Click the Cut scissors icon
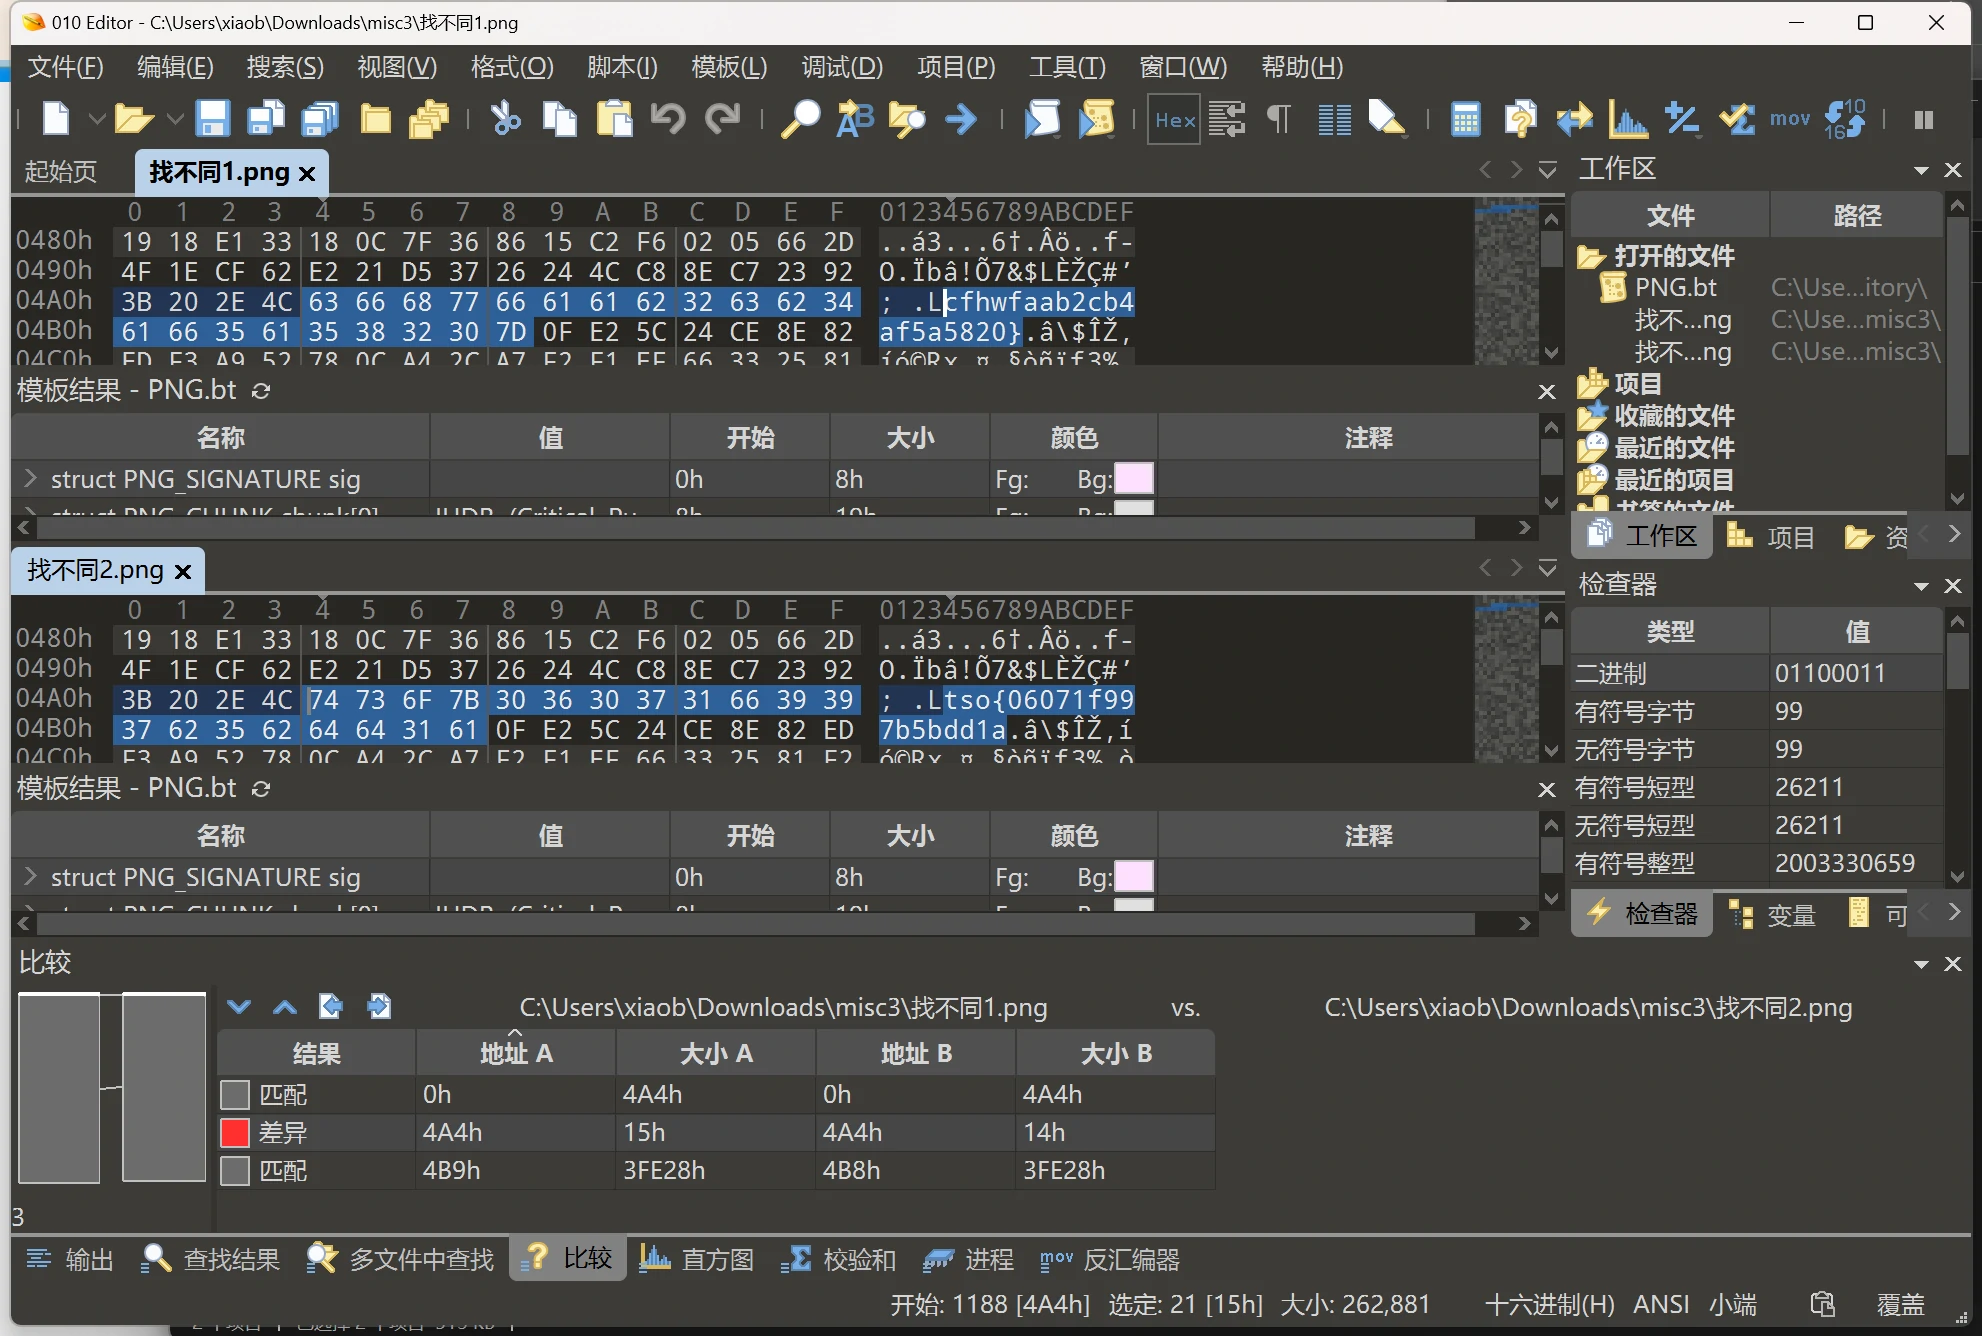The height and width of the screenshot is (1336, 1982). [x=505, y=119]
